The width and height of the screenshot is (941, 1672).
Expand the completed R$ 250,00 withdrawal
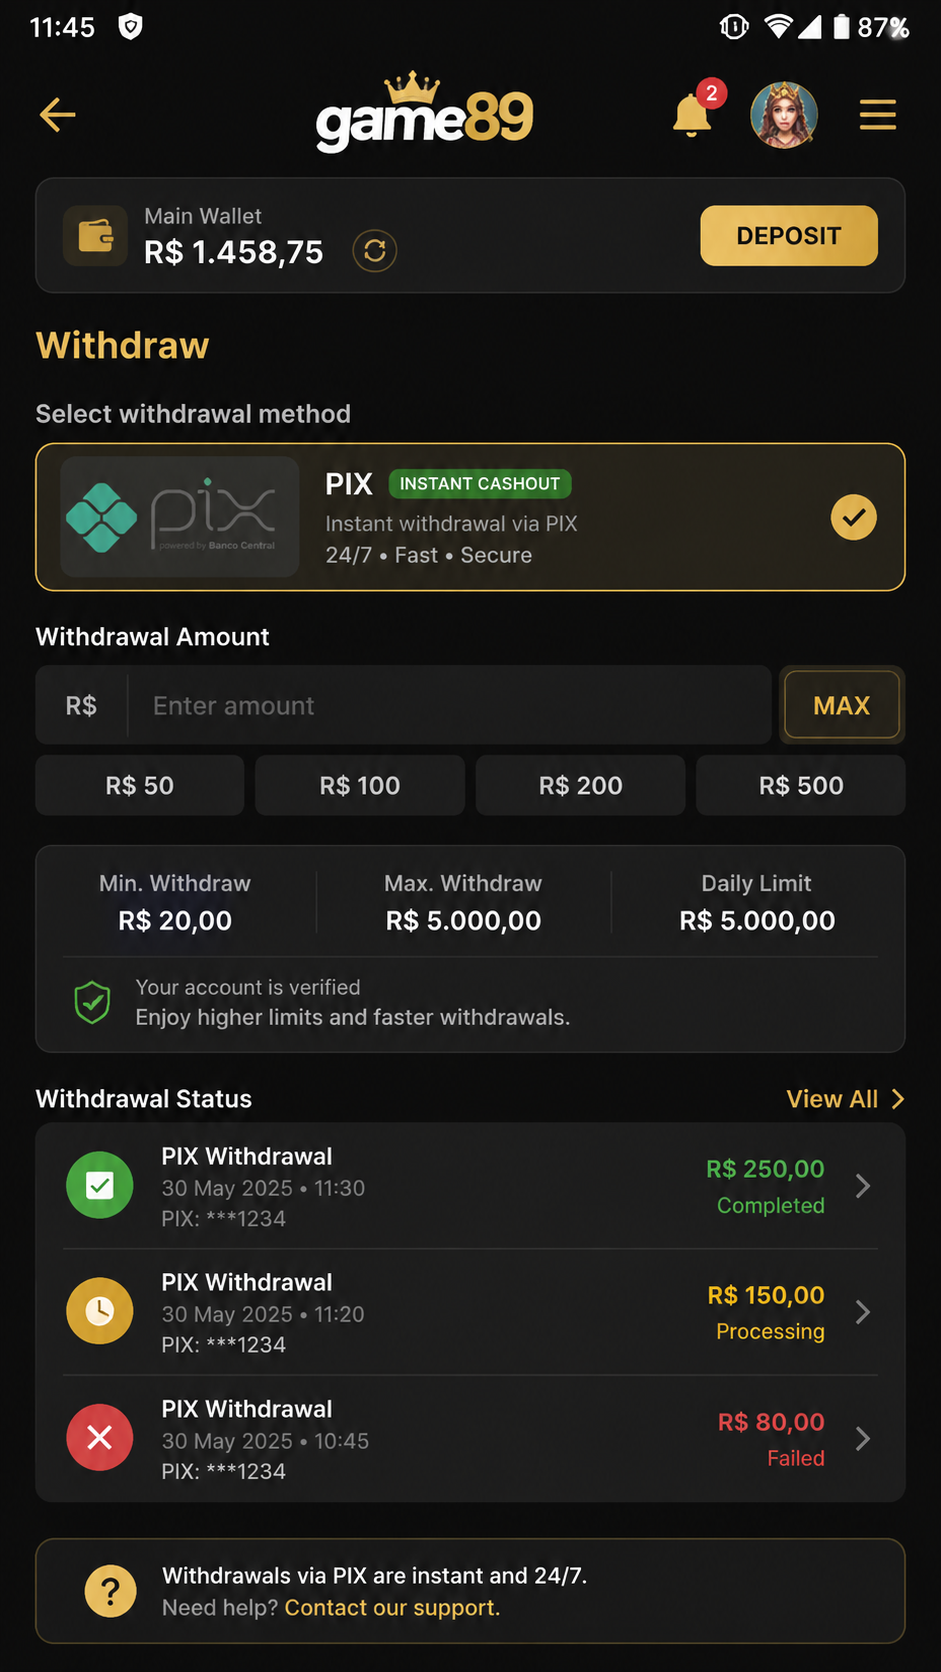click(x=470, y=1186)
